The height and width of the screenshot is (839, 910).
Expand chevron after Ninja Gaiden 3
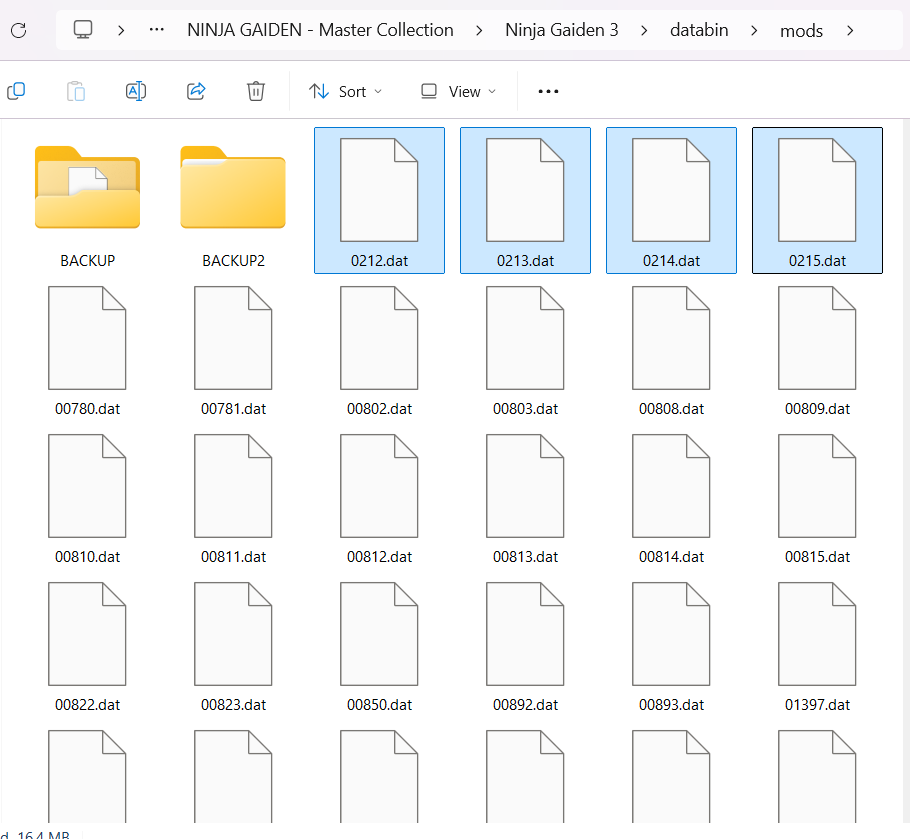[x=644, y=30]
